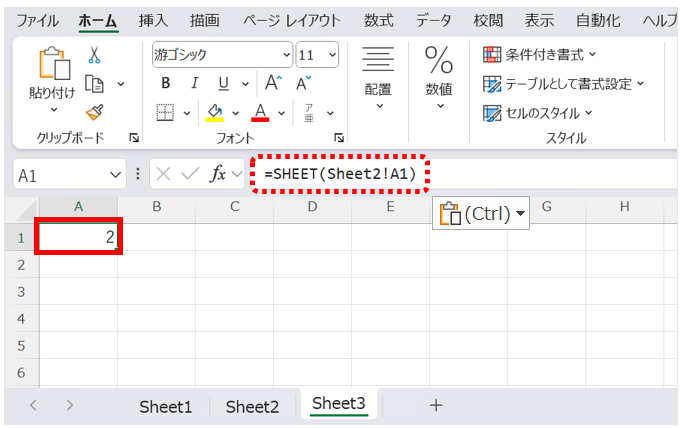Open fill color dropdown arrow
Viewport: 680px width, 428px height.
pyautogui.click(x=235, y=113)
